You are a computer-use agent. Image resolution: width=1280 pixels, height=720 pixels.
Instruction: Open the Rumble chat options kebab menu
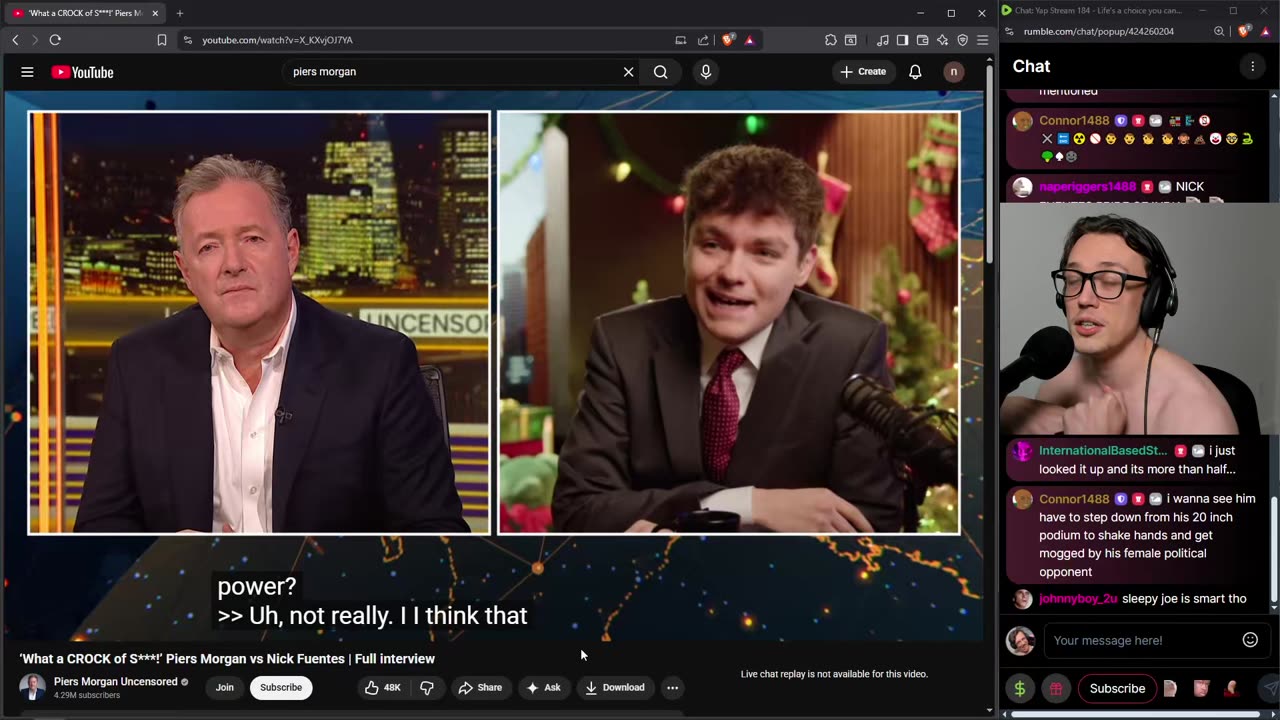point(1252,66)
